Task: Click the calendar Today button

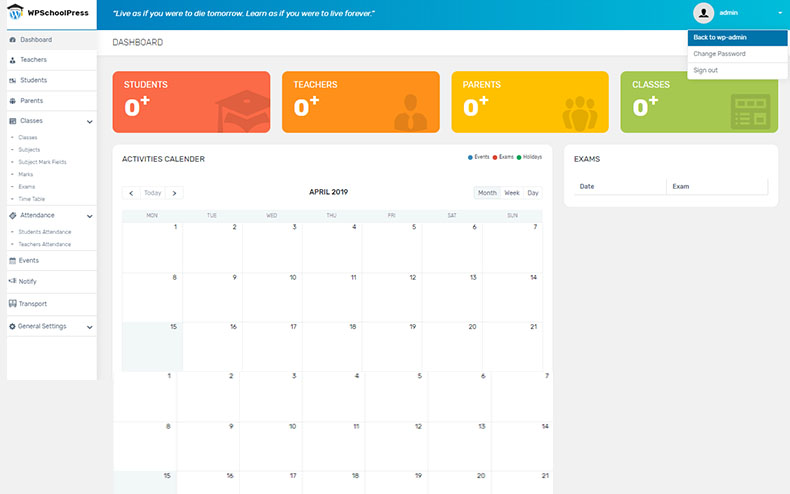Action: pyautogui.click(x=152, y=193)
